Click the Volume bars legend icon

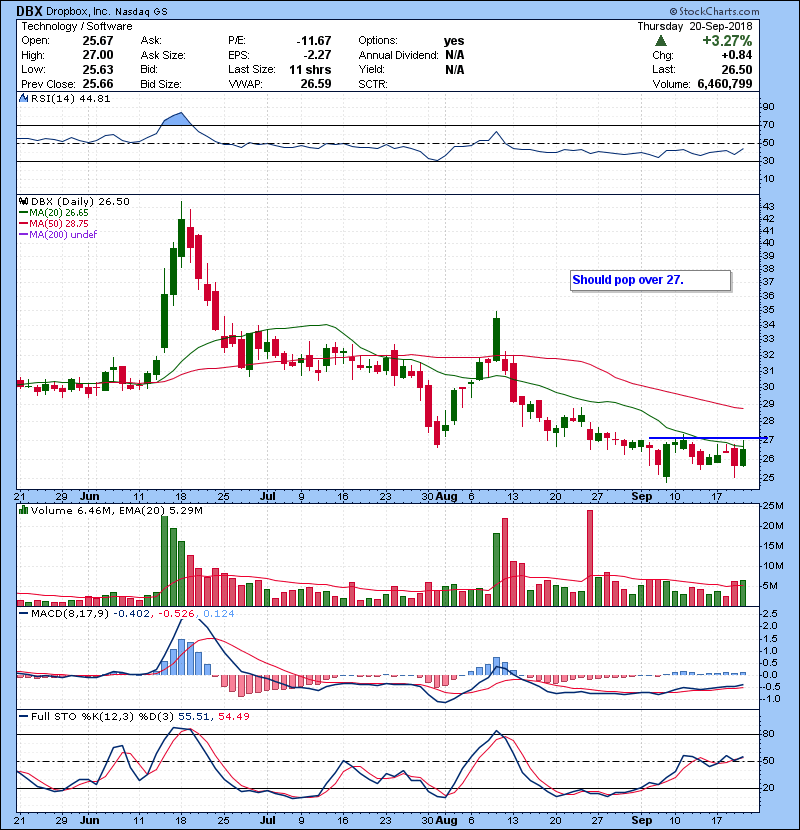click(x=23, y=510)
